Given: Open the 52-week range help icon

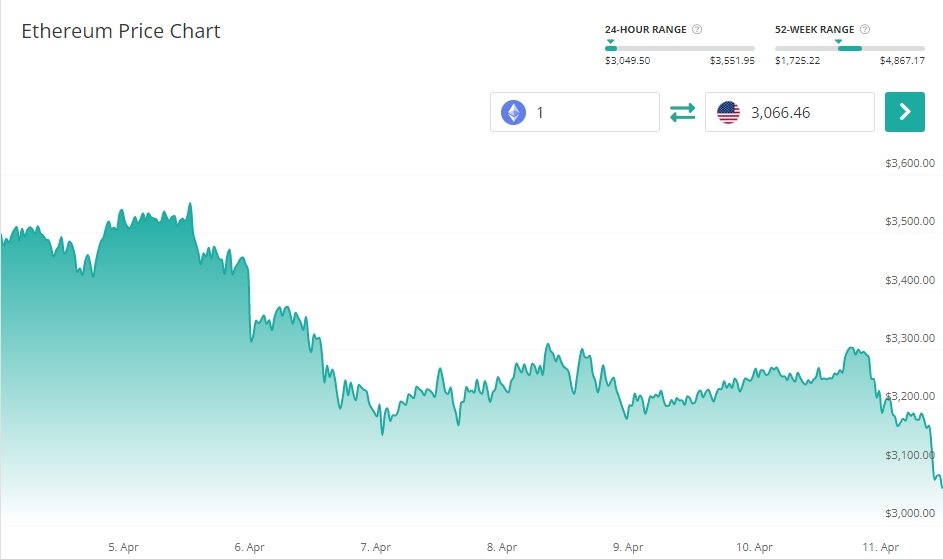Looking at the screenshot, I should [865, 29].
